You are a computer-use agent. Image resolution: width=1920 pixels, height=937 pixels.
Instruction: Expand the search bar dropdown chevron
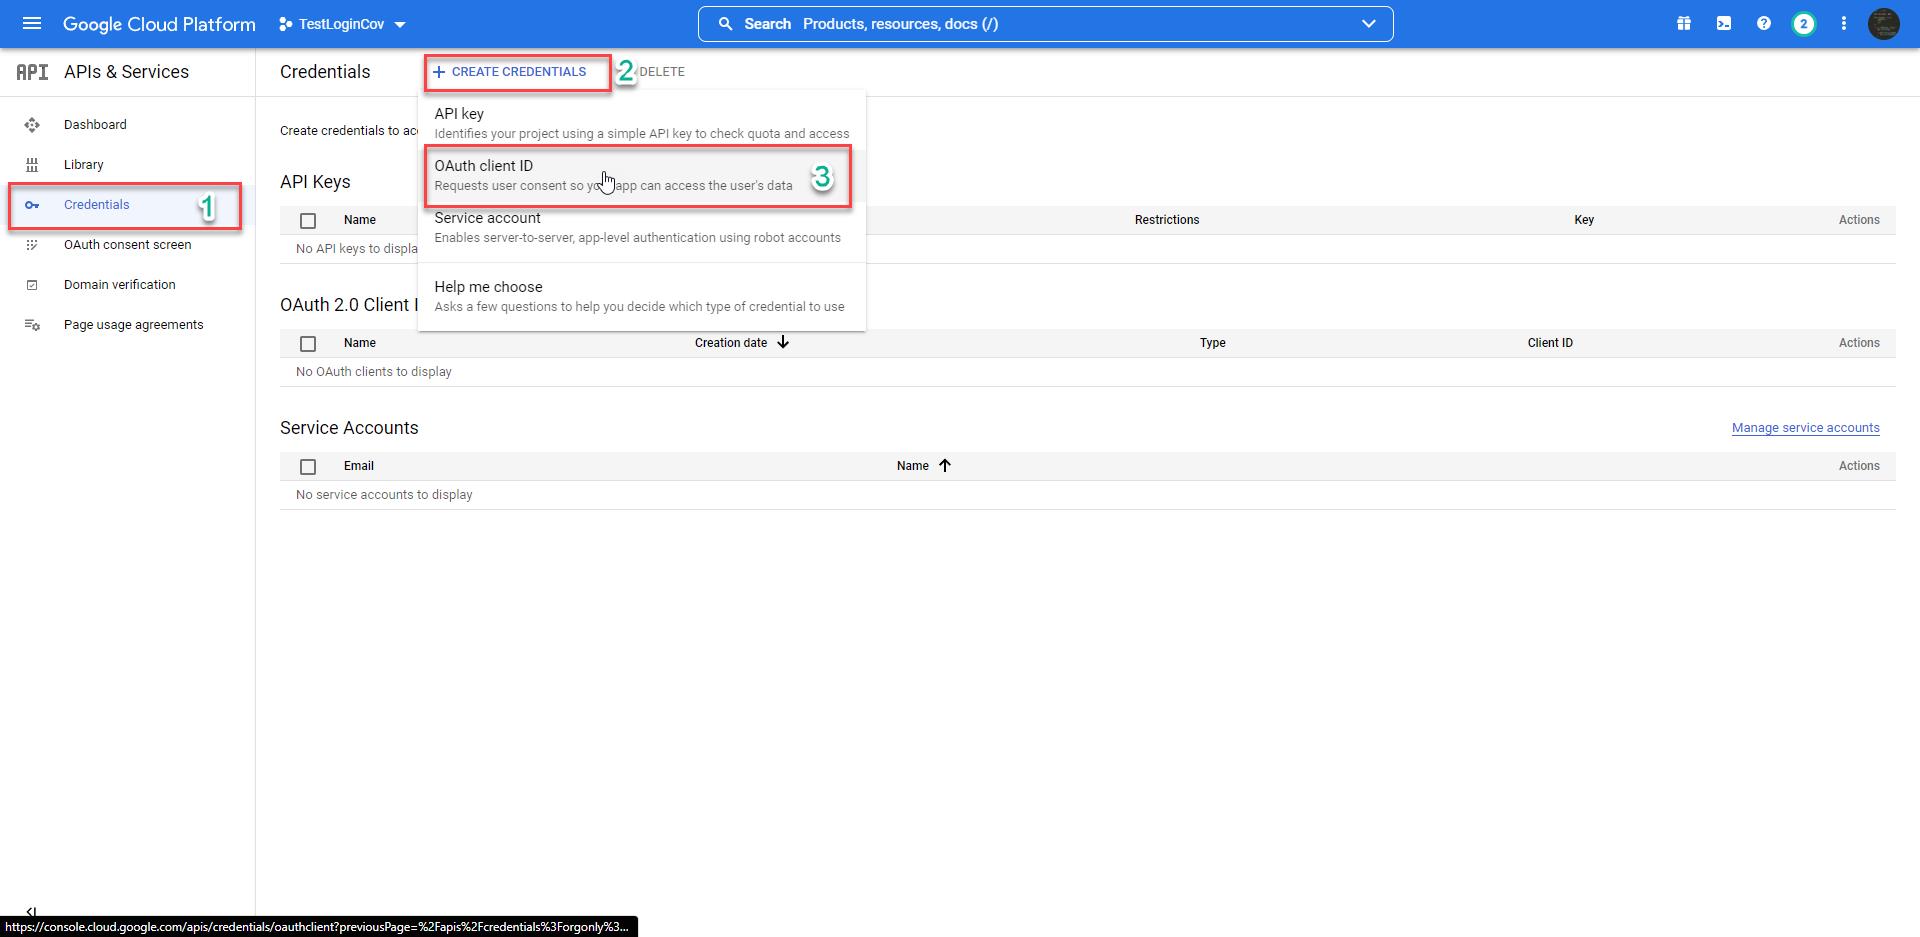click(1368, 24)
